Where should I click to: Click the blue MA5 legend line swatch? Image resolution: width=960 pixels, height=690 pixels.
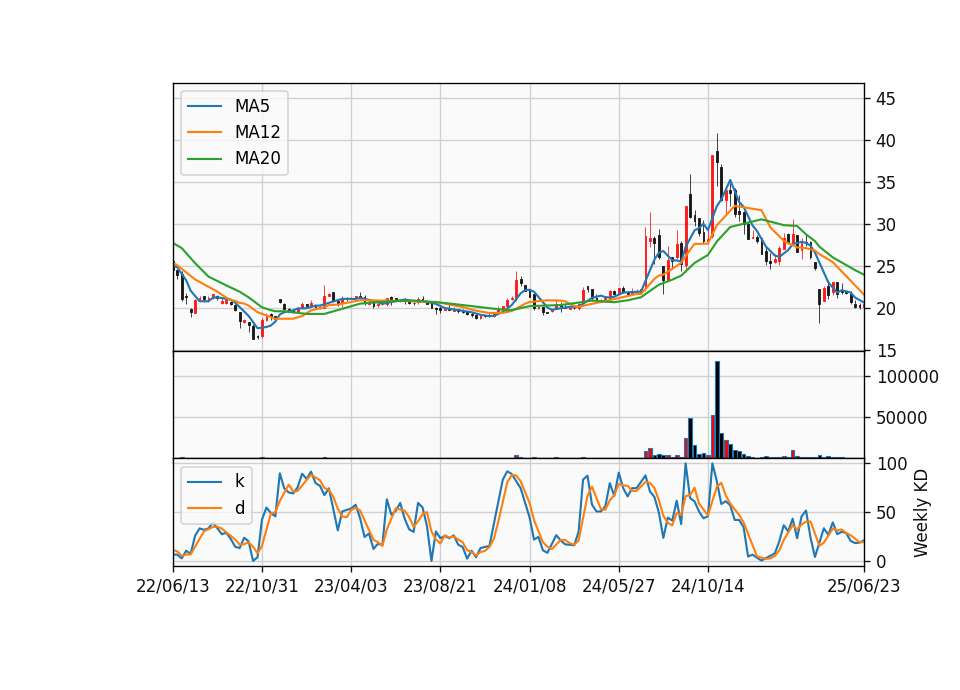pyautogui.click(x=204, y=106)
